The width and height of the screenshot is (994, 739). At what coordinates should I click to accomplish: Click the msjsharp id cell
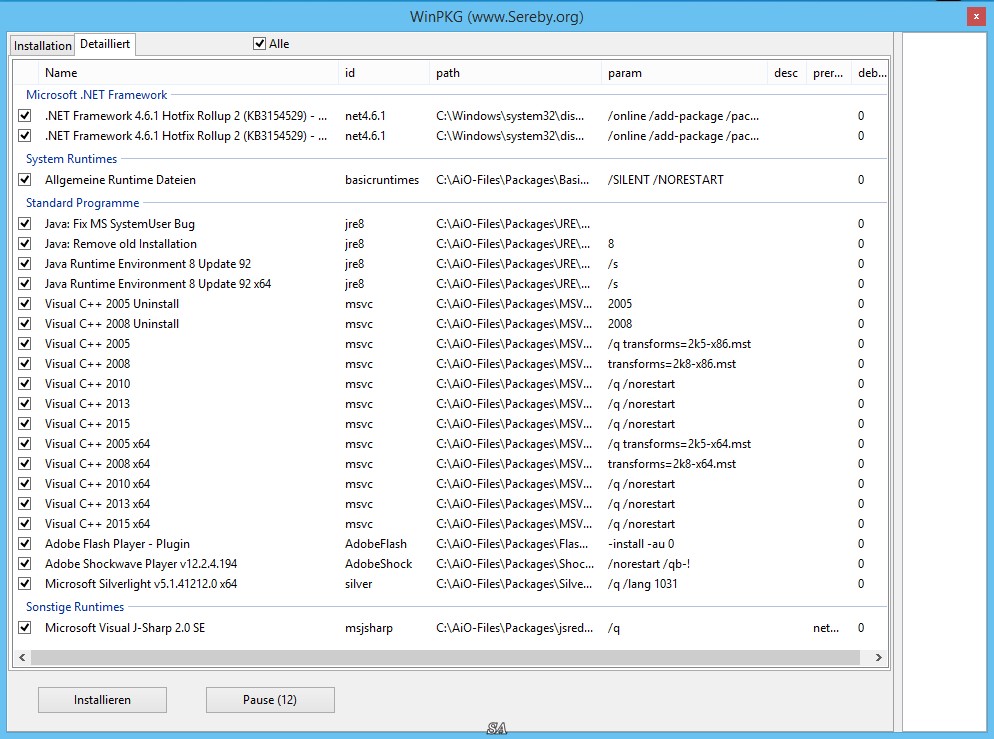coord(369,628)
